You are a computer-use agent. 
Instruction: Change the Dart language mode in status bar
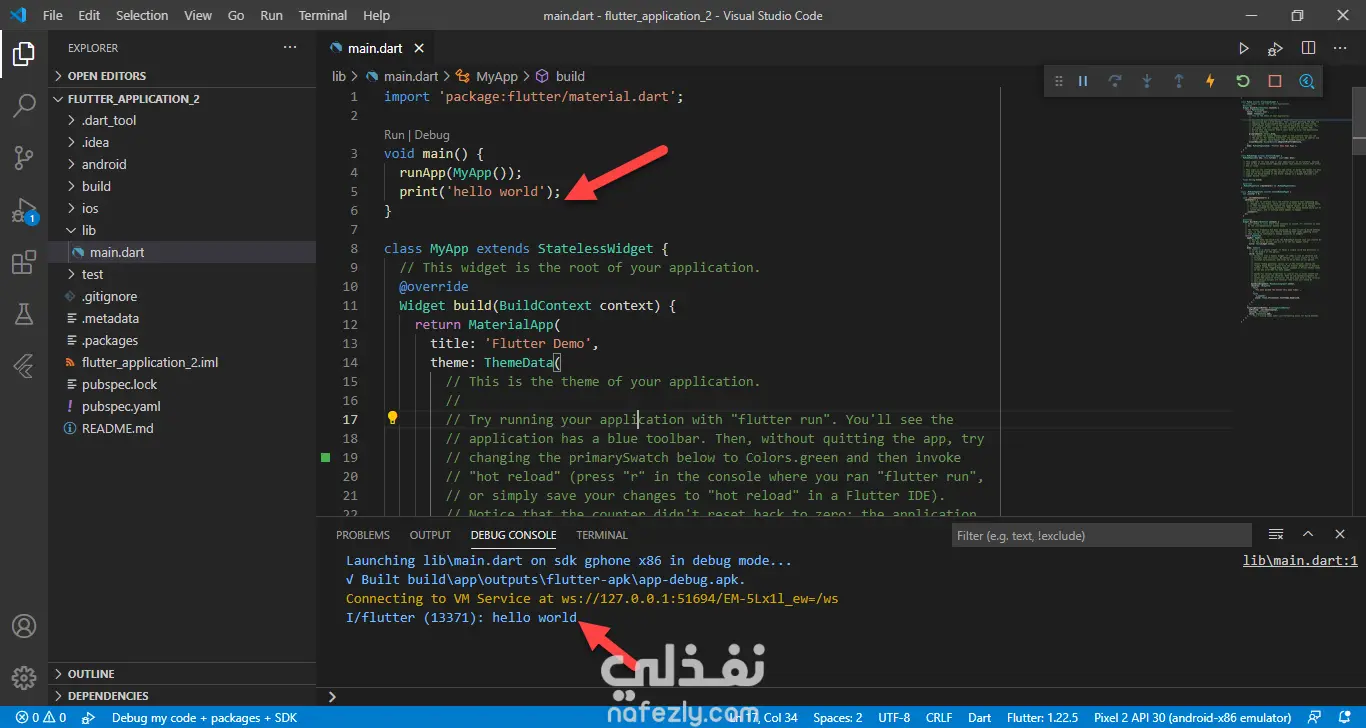tap(980, 718)
